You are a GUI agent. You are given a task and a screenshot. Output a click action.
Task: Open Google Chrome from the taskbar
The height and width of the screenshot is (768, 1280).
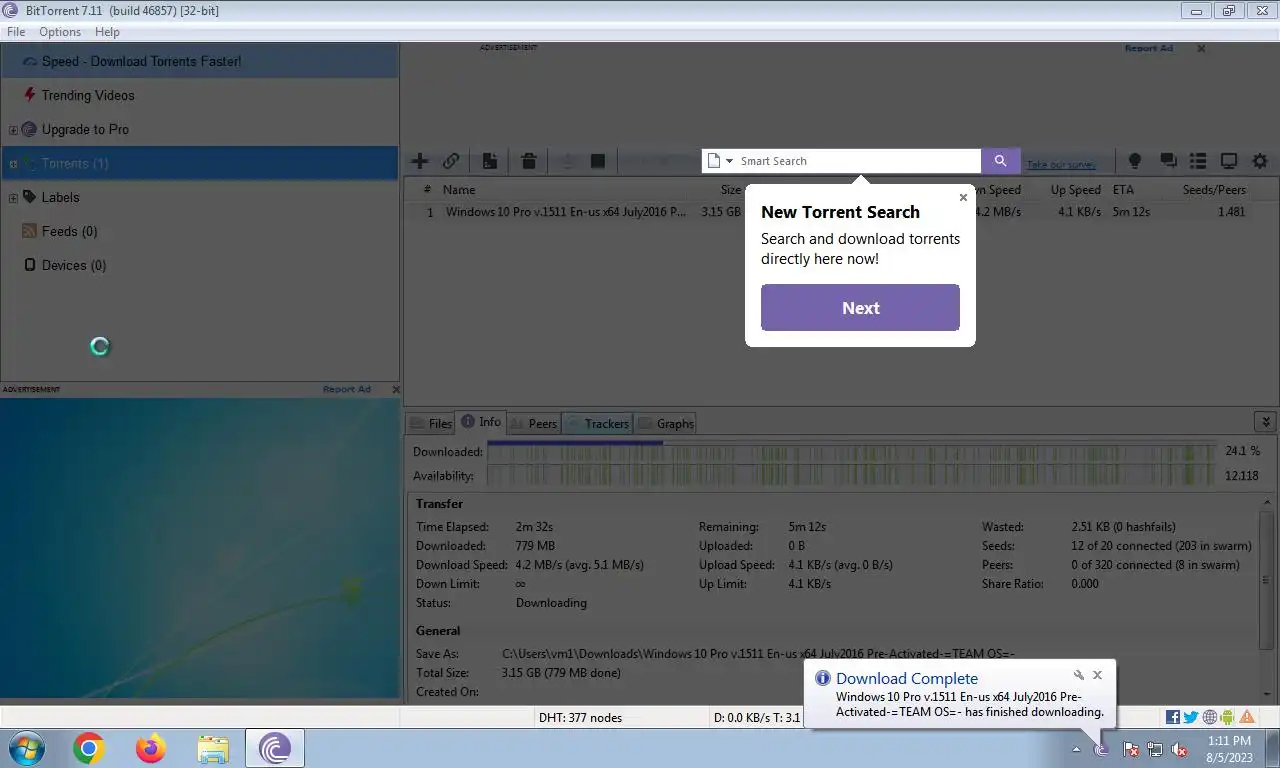89,748
